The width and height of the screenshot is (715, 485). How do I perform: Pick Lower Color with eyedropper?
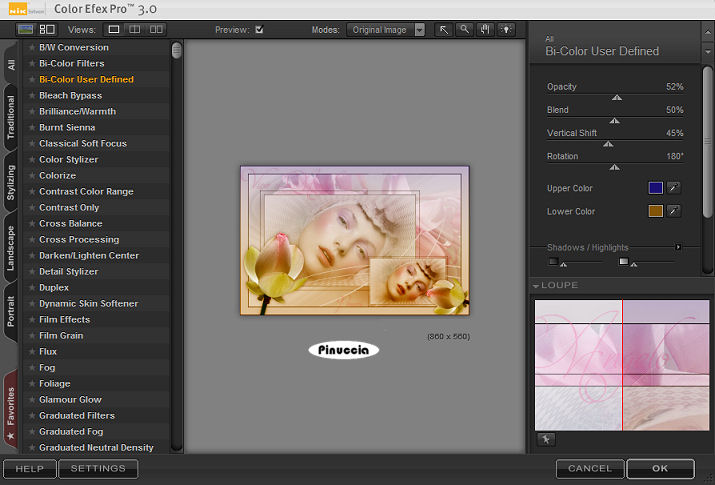click(x=674, y=211)
